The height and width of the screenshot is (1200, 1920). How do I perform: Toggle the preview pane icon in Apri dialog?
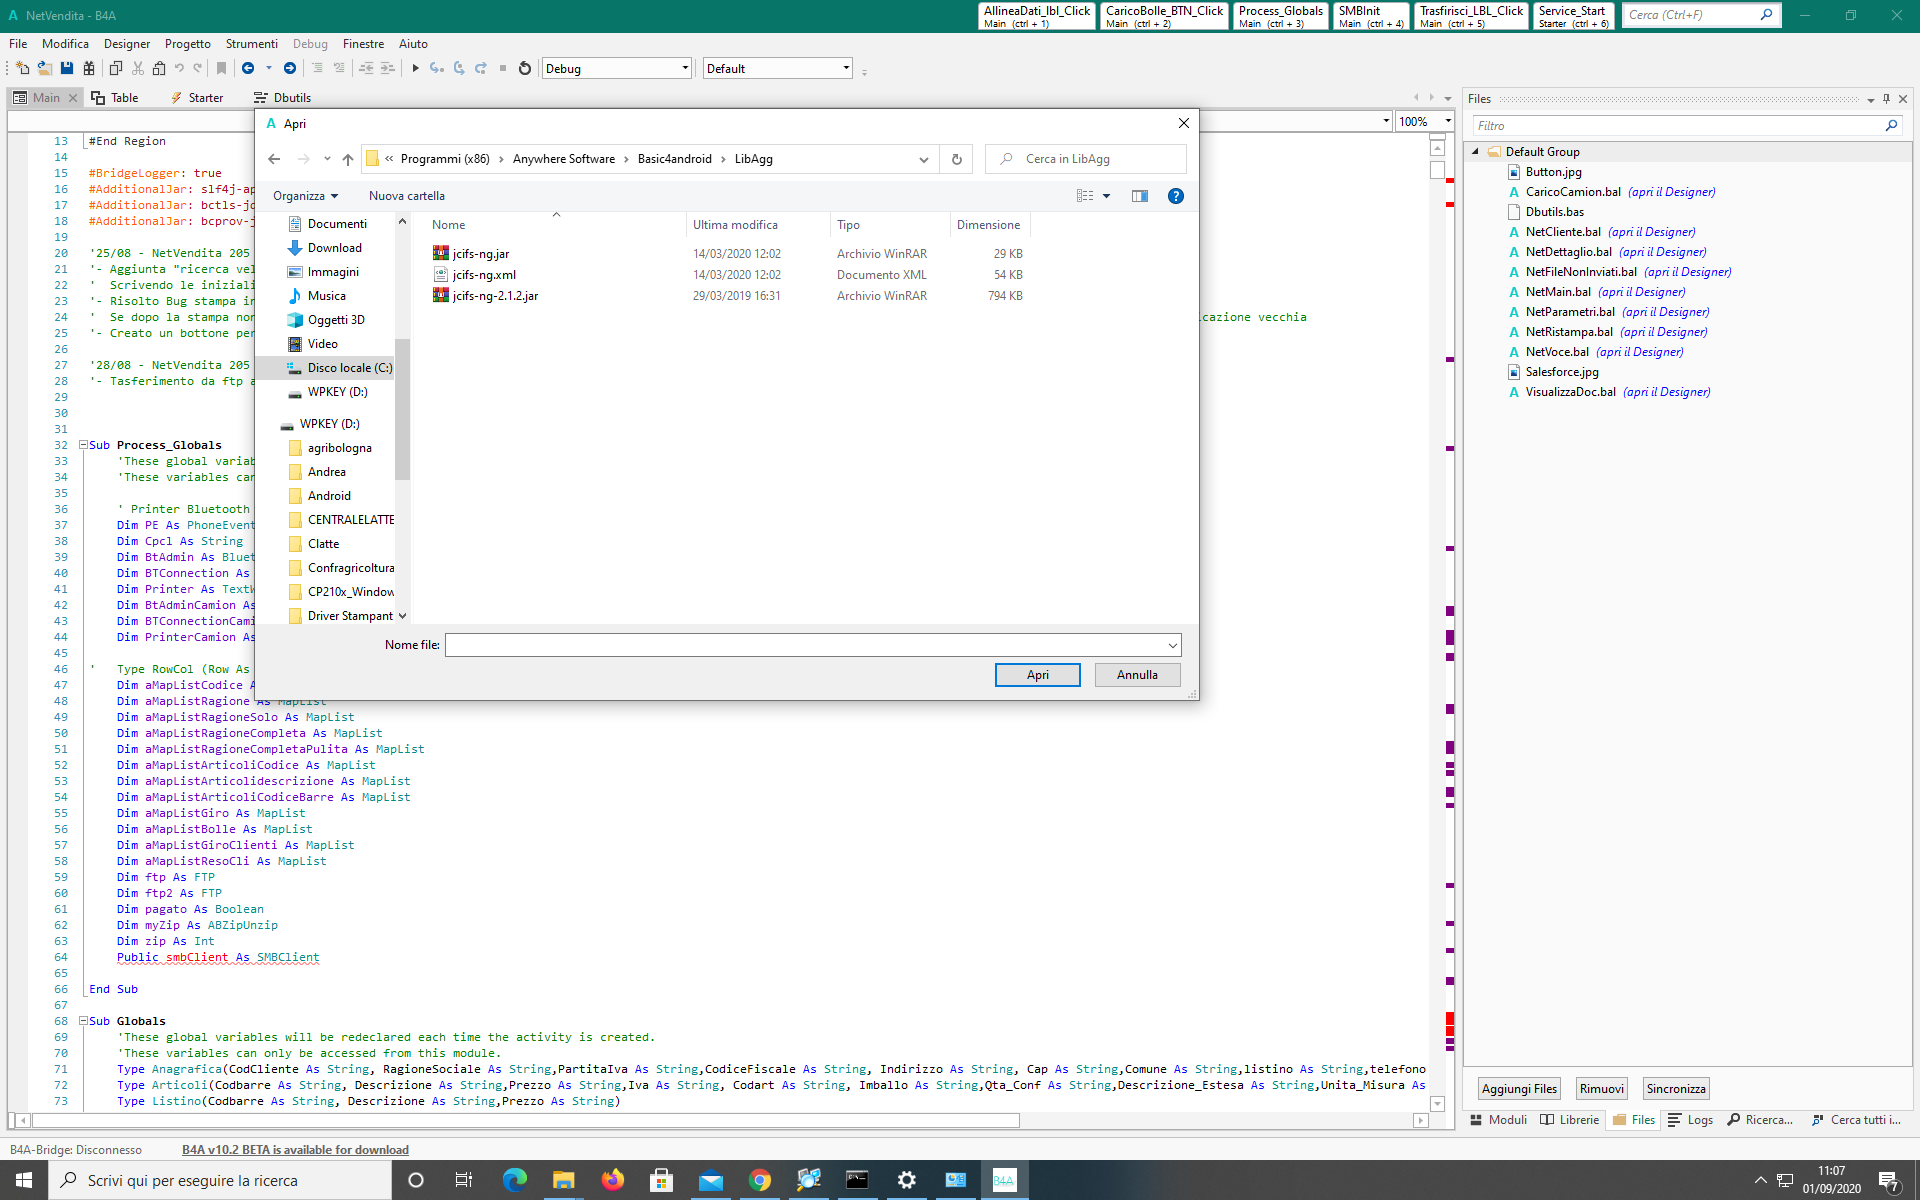pos(1139,196)
